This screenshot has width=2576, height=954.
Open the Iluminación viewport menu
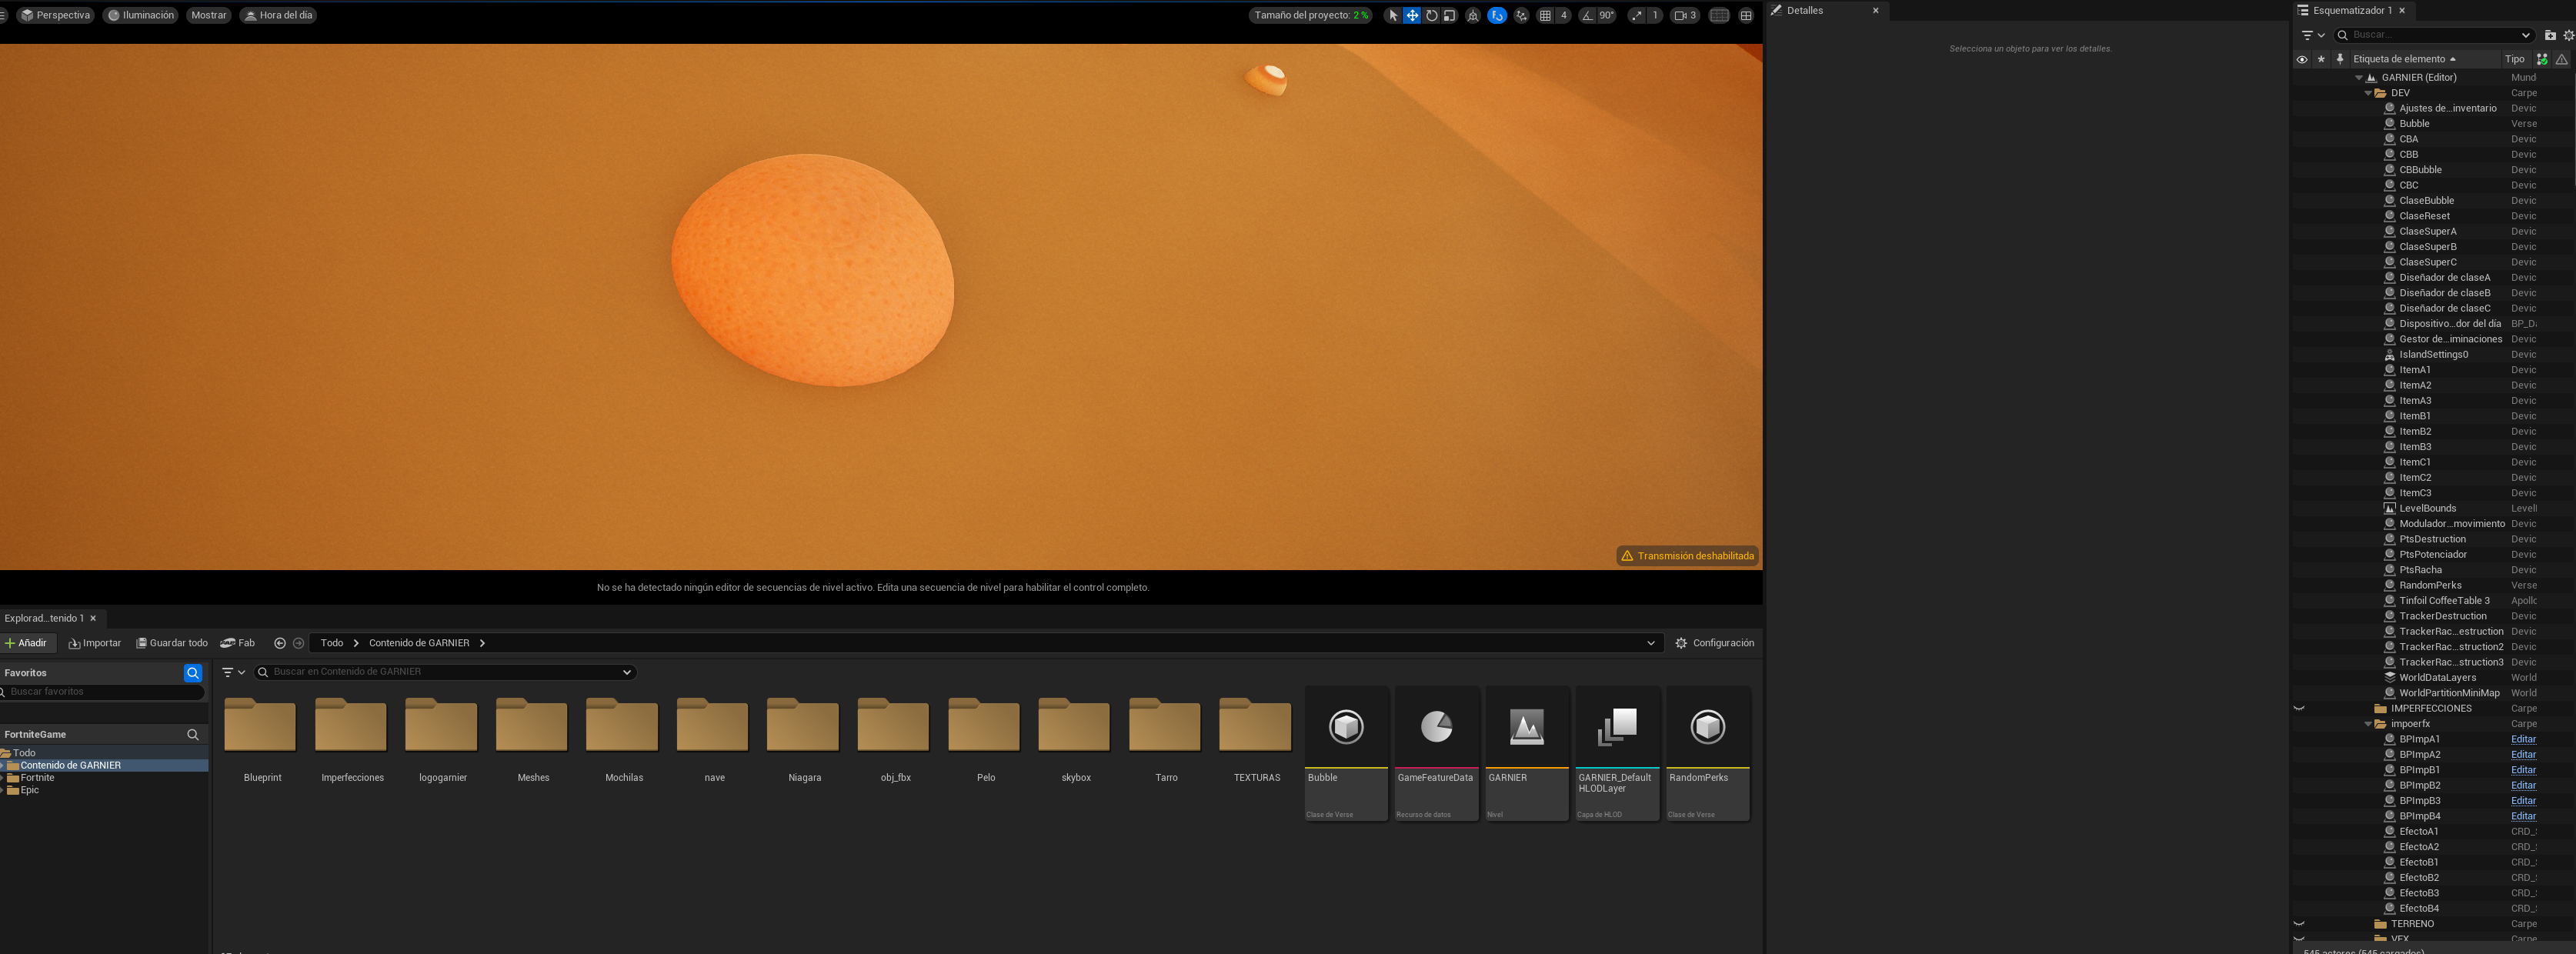tap(141, 15)
